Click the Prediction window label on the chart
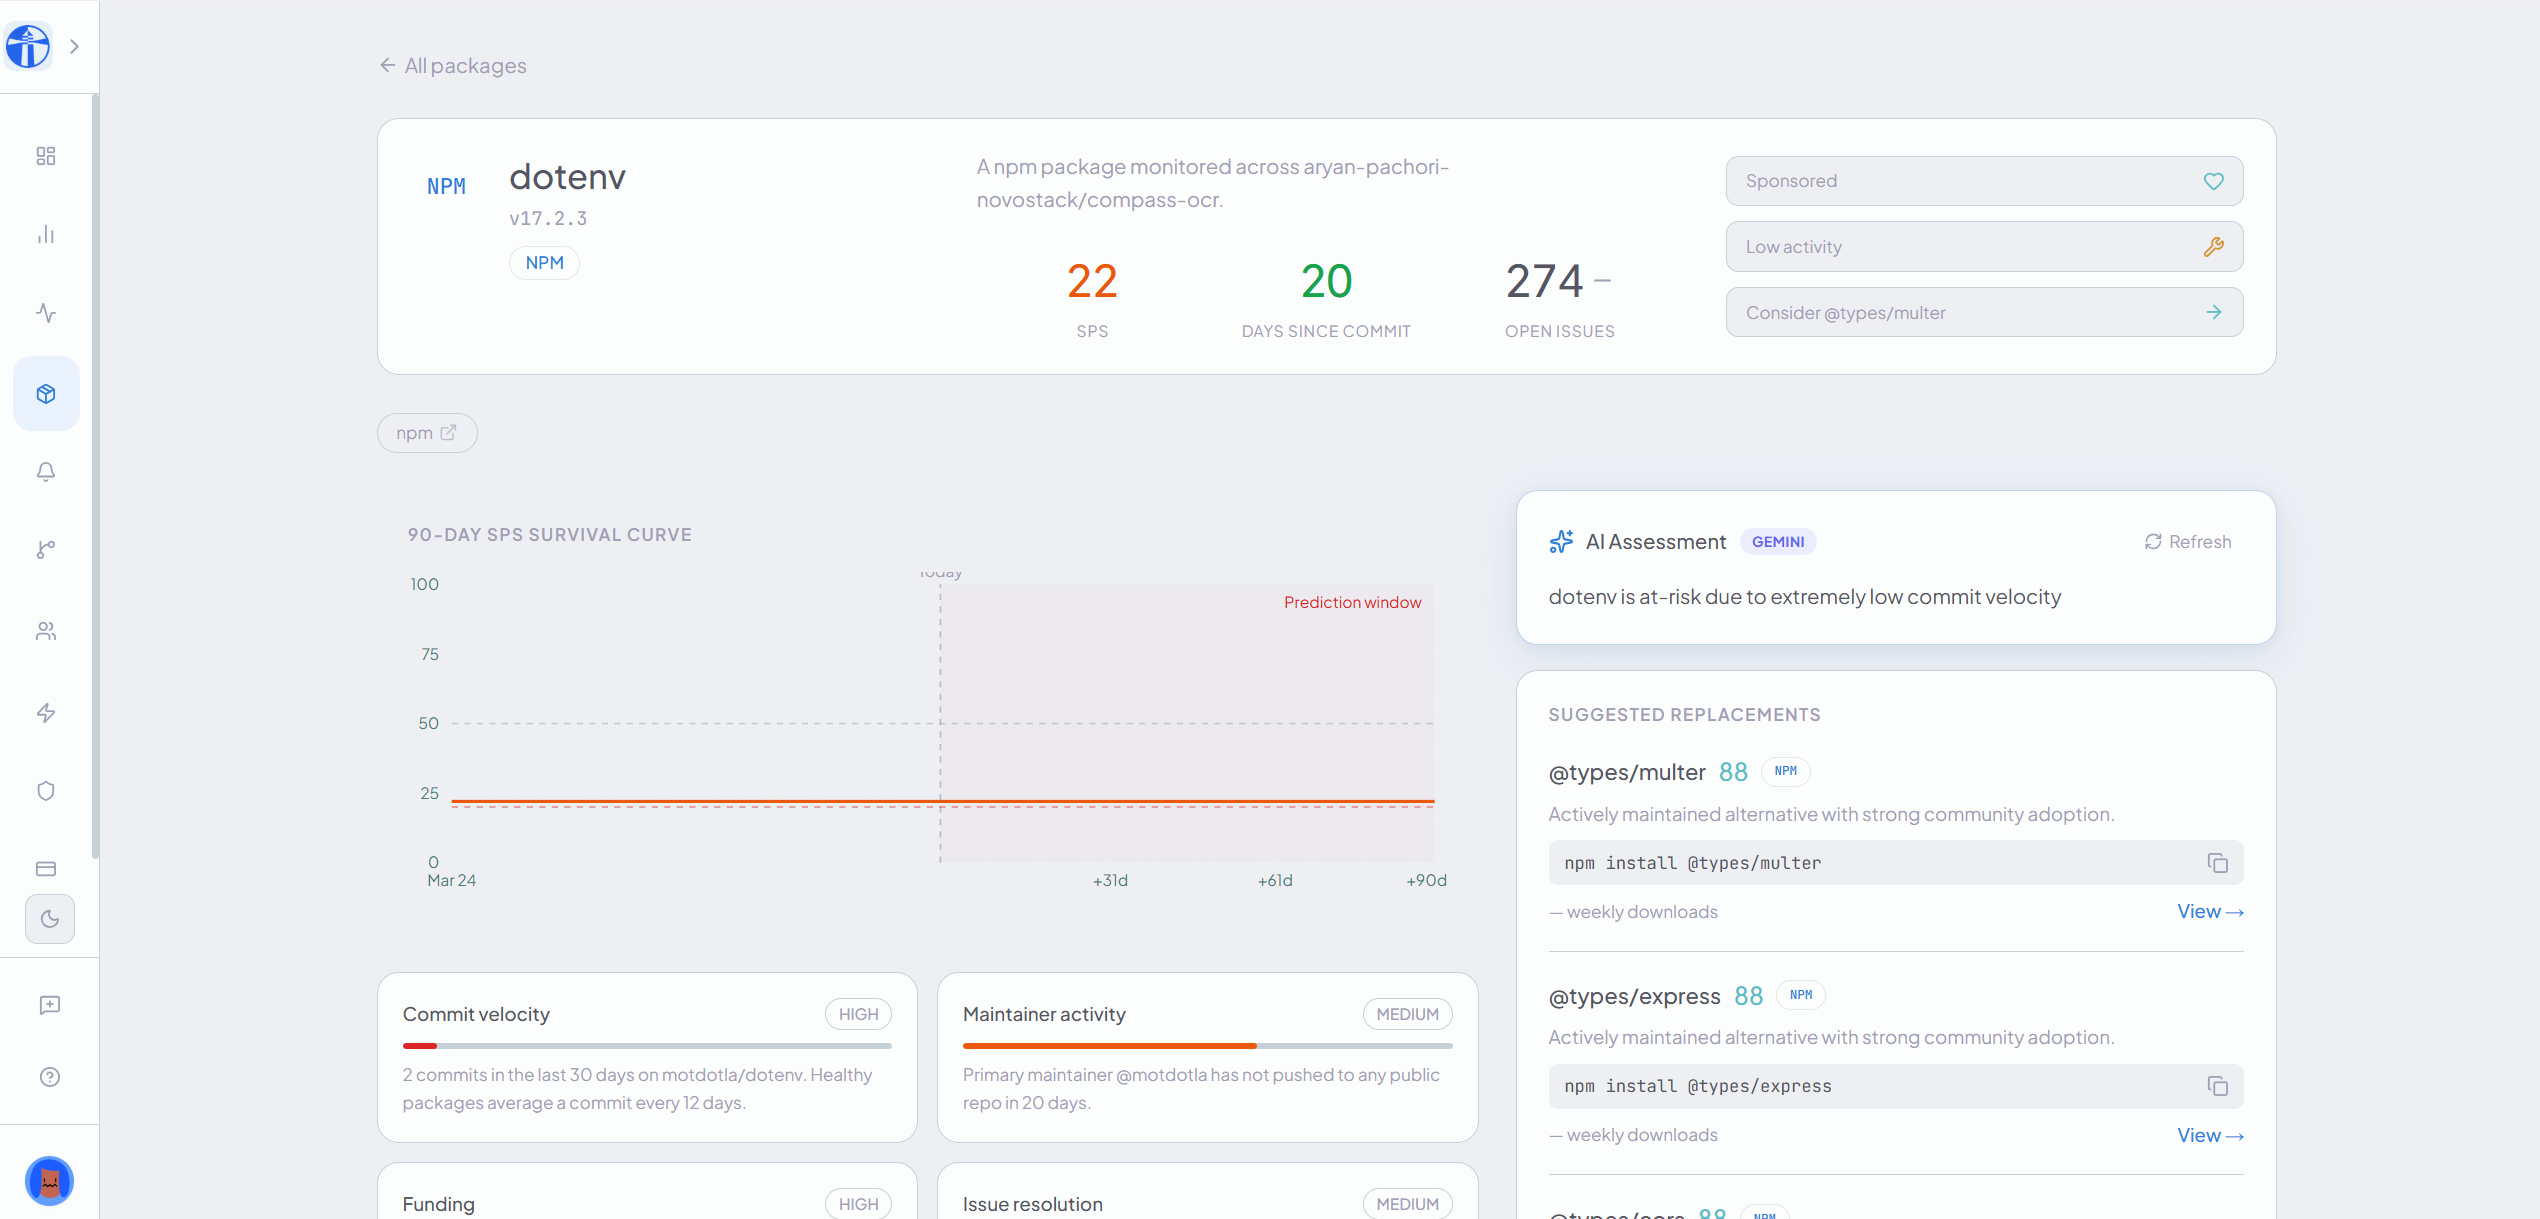 click(1352, 603)
